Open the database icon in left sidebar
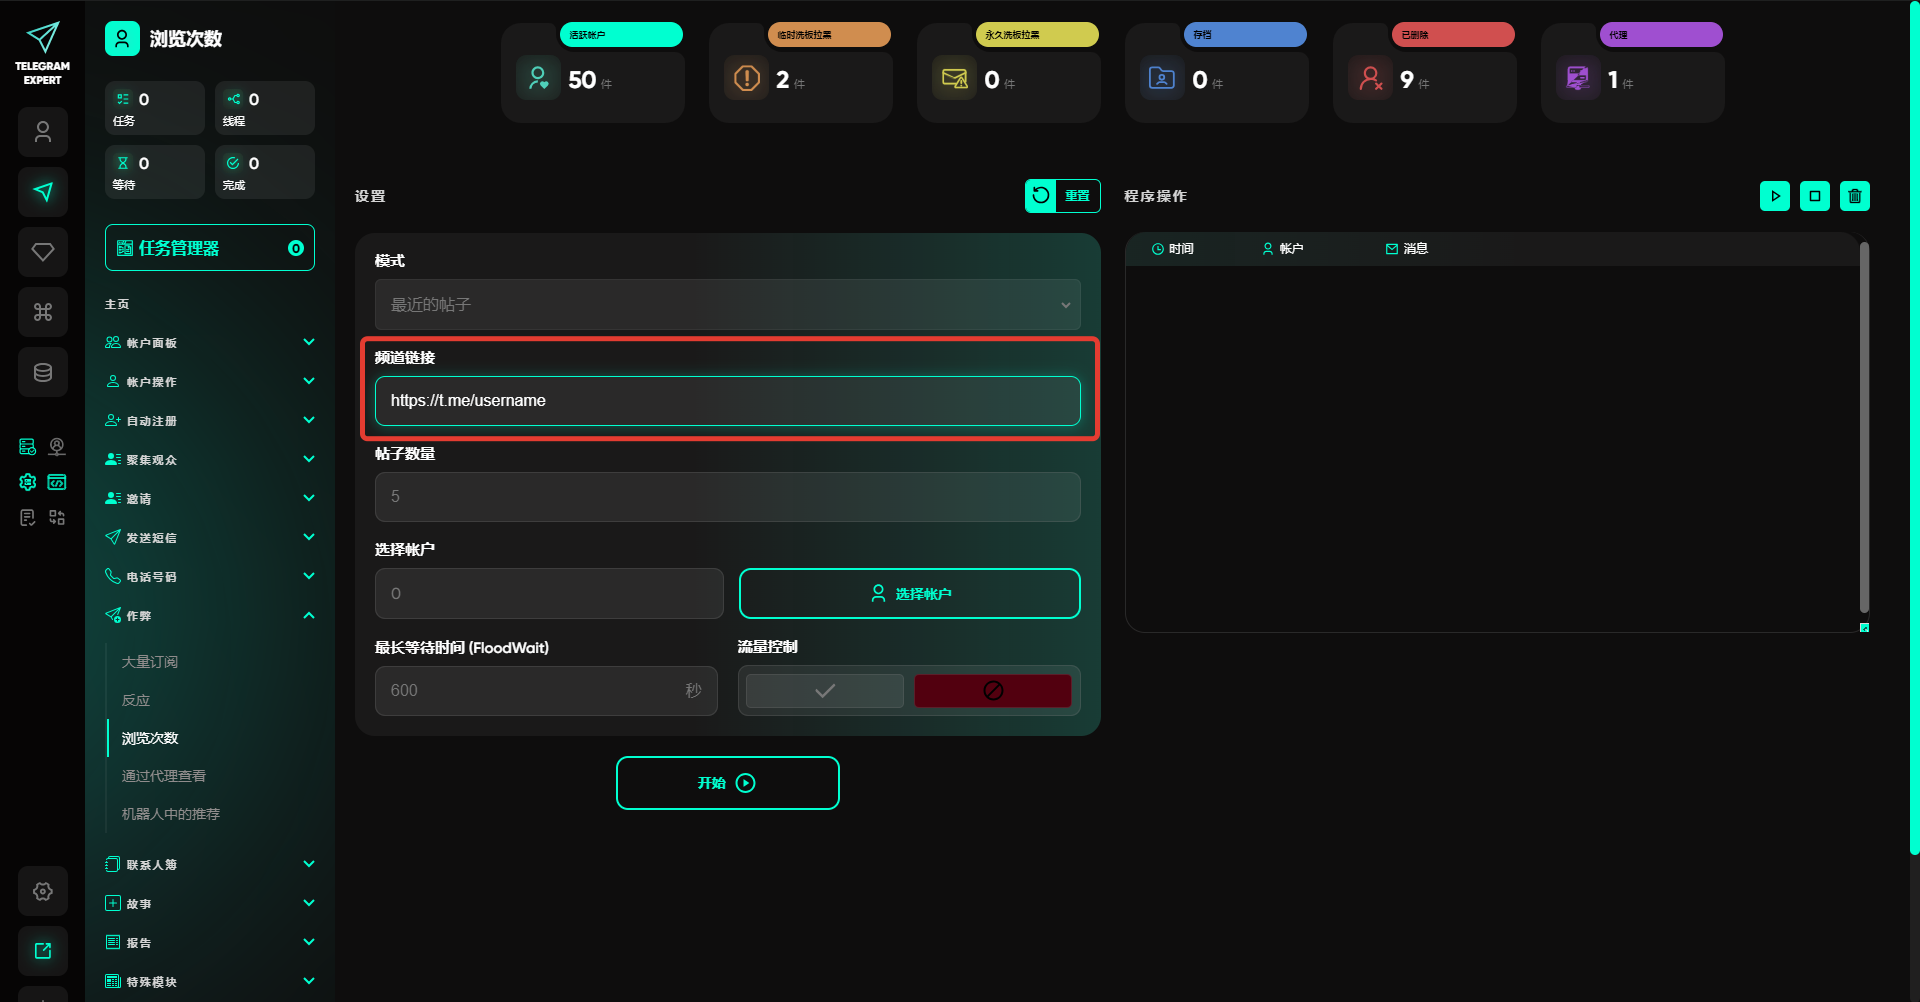The height and width of the screenshot is (1002, 1920). (43, 372)
